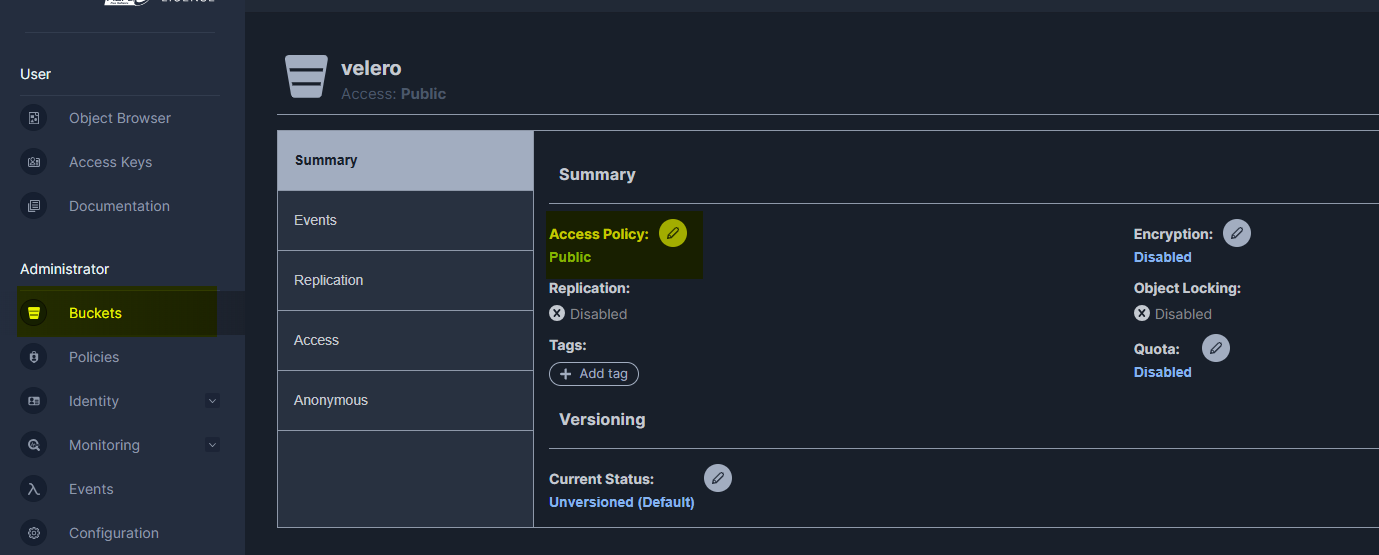
Task: Click the Buckets sidebar icon
Action: pos(34,313)
